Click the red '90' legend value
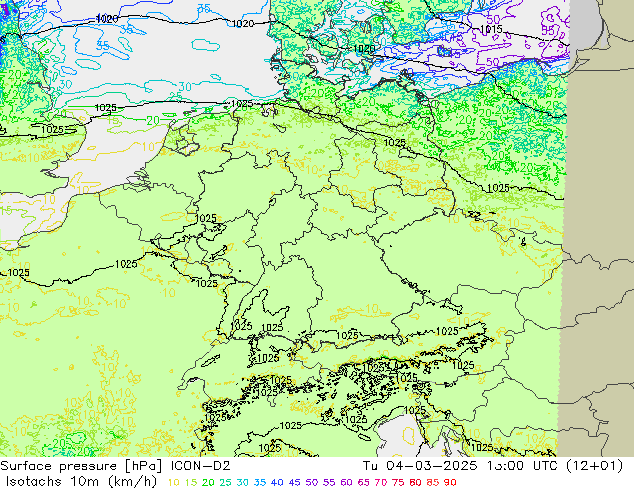 pyautogui.click(x=450, y=482)
